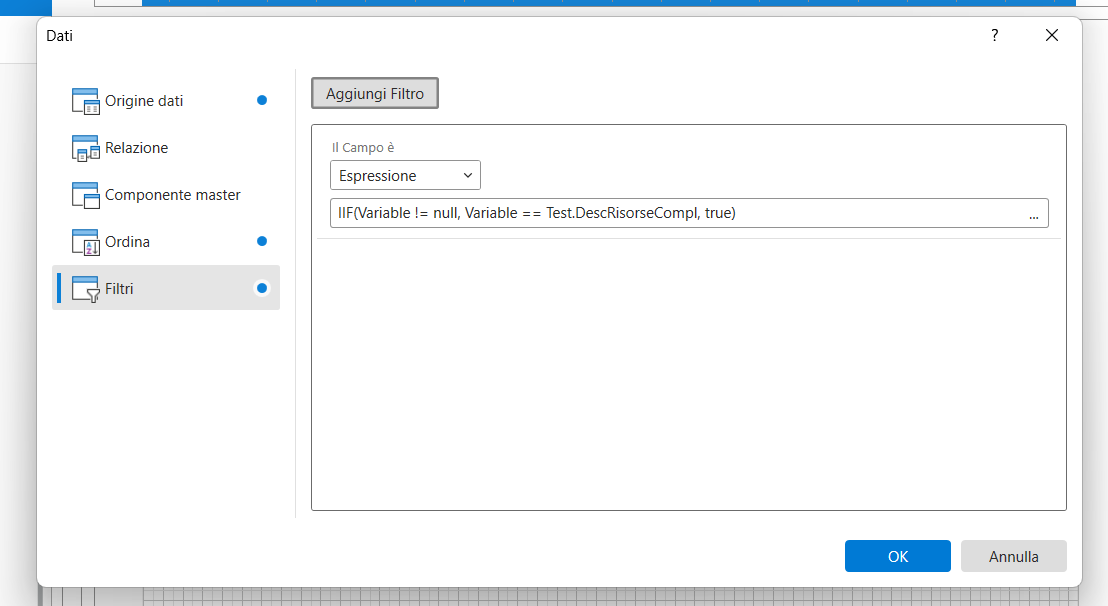
Task: Click the blue dot beside Ordina
Action: point(262,241)
